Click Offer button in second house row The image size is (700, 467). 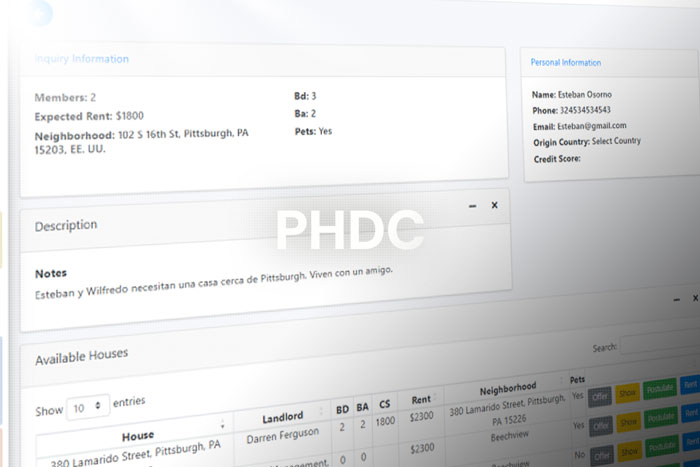tap(600, 423)
